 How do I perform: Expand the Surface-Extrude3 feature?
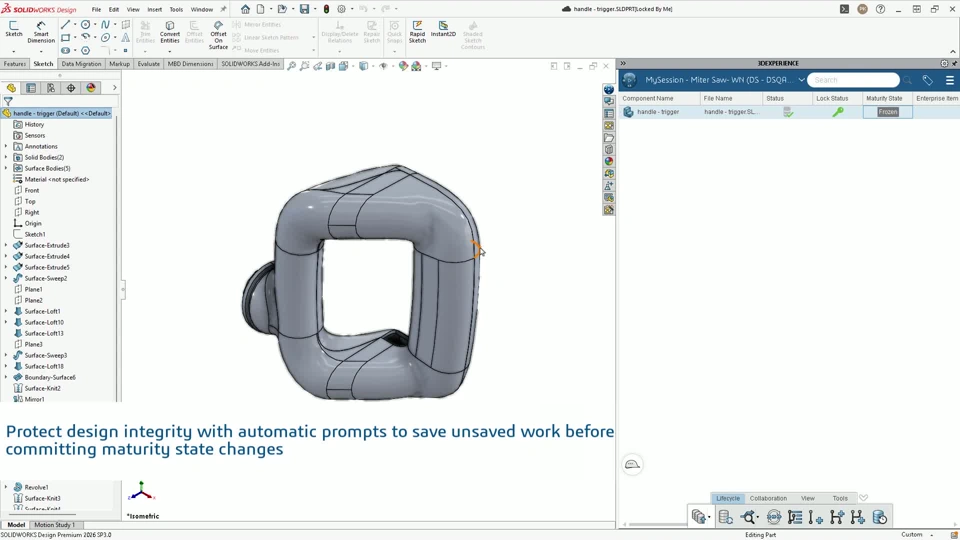tap(6, 246)
